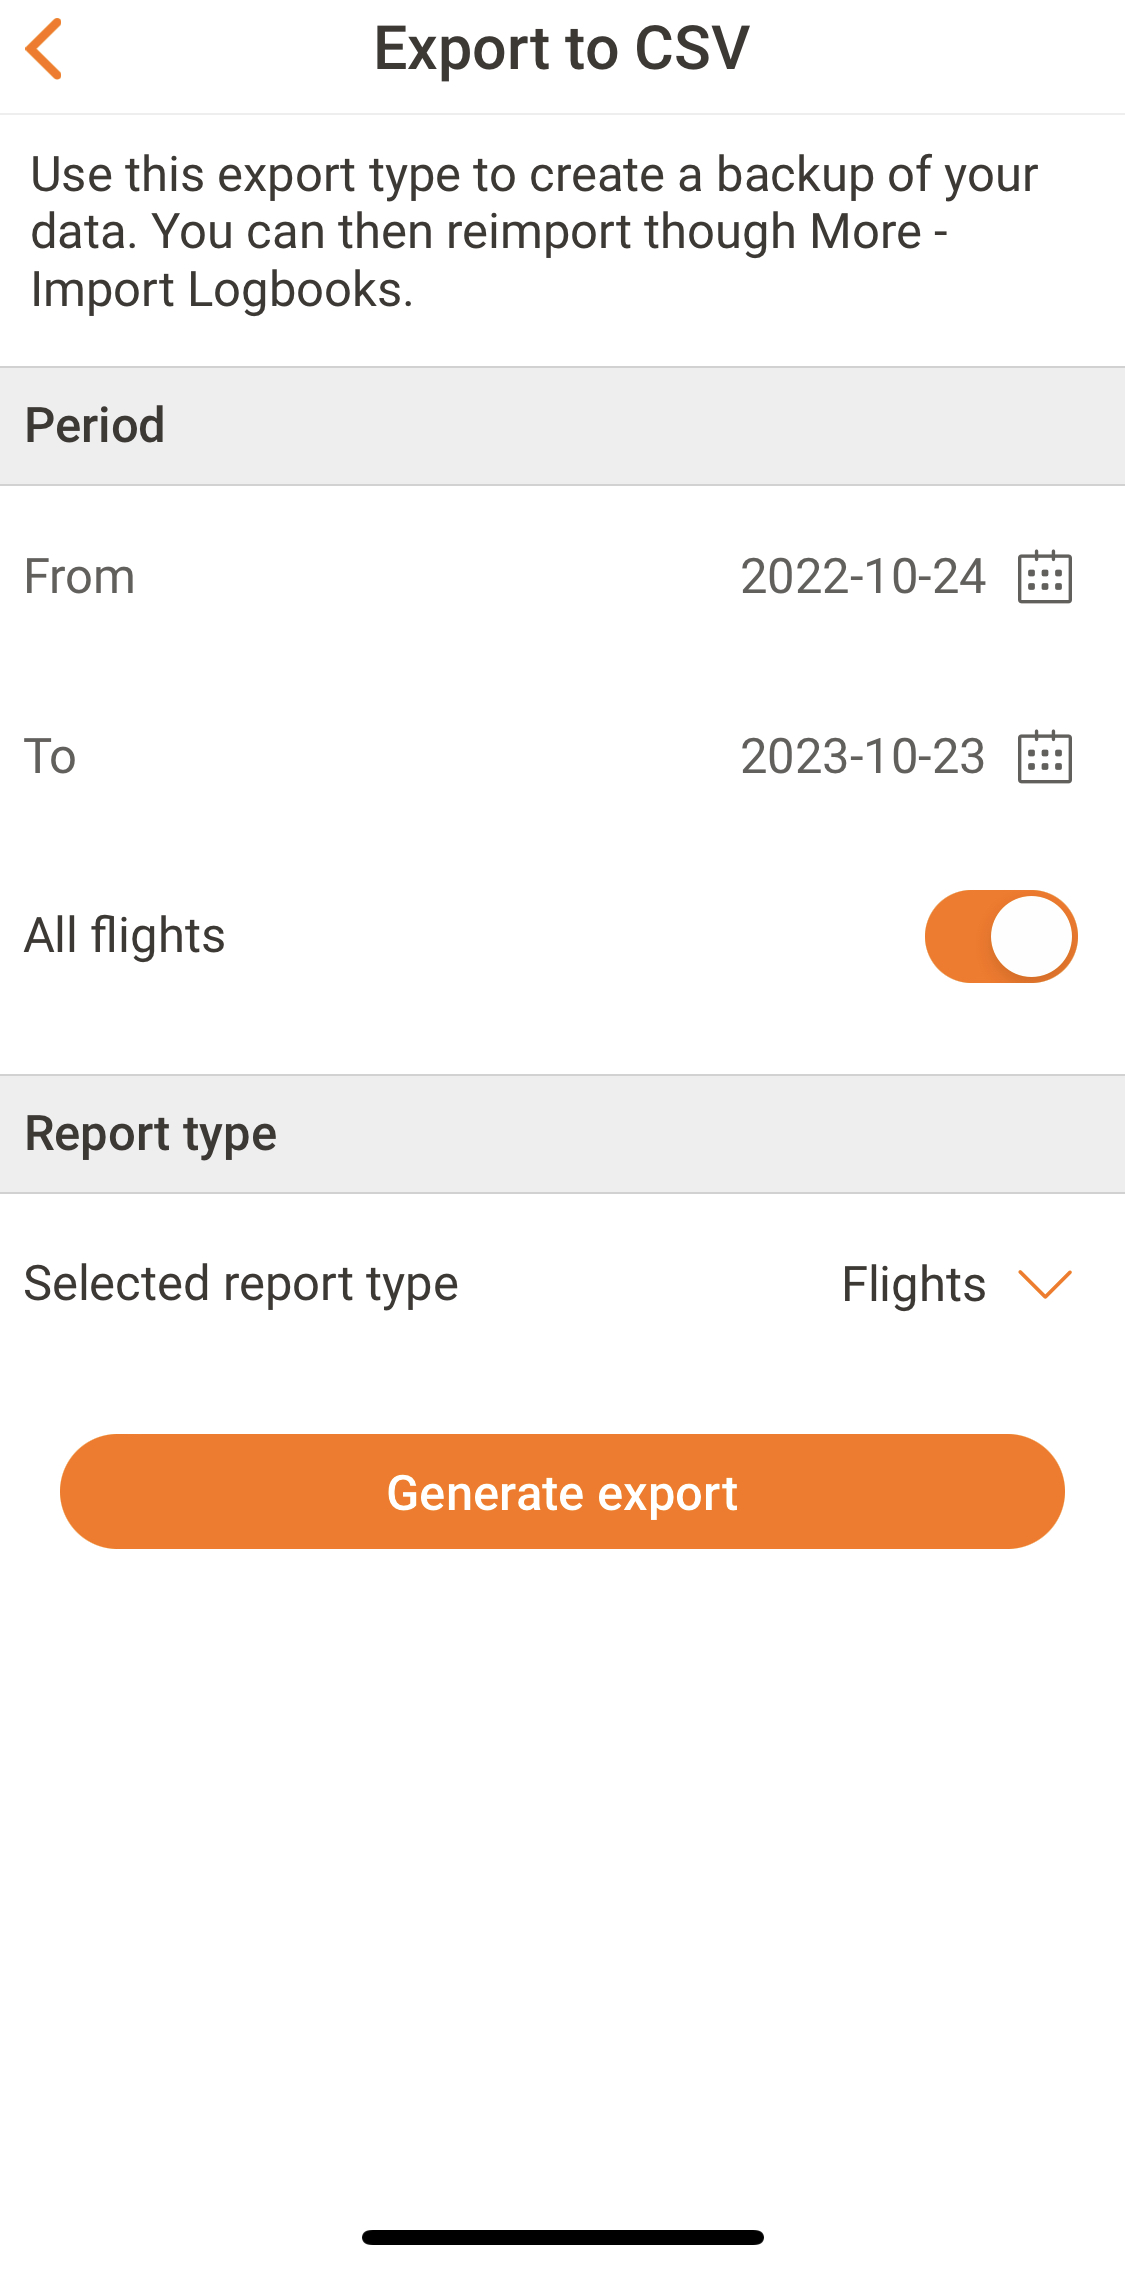Expand the orange report type chevron

[1044, 1284]
